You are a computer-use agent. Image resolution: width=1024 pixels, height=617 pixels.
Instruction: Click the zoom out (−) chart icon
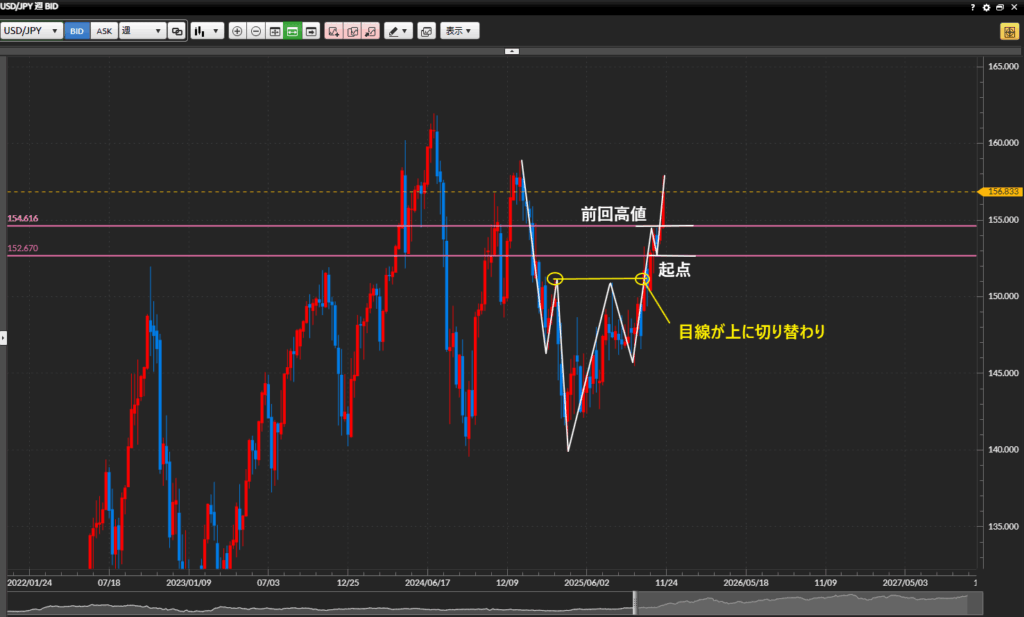(x=256, y=31)
